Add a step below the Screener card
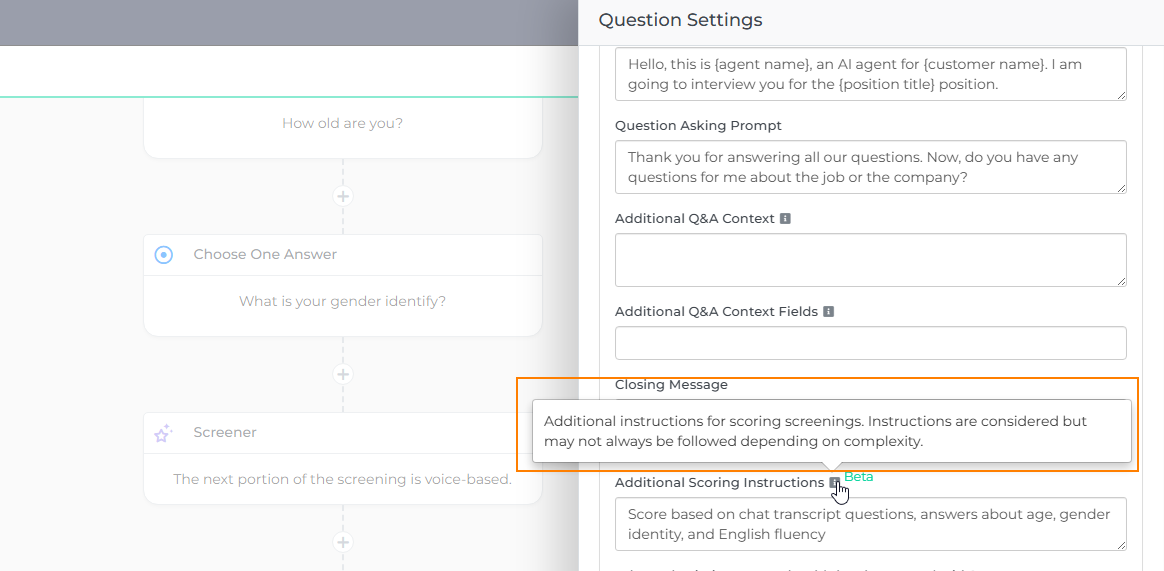 343,542
